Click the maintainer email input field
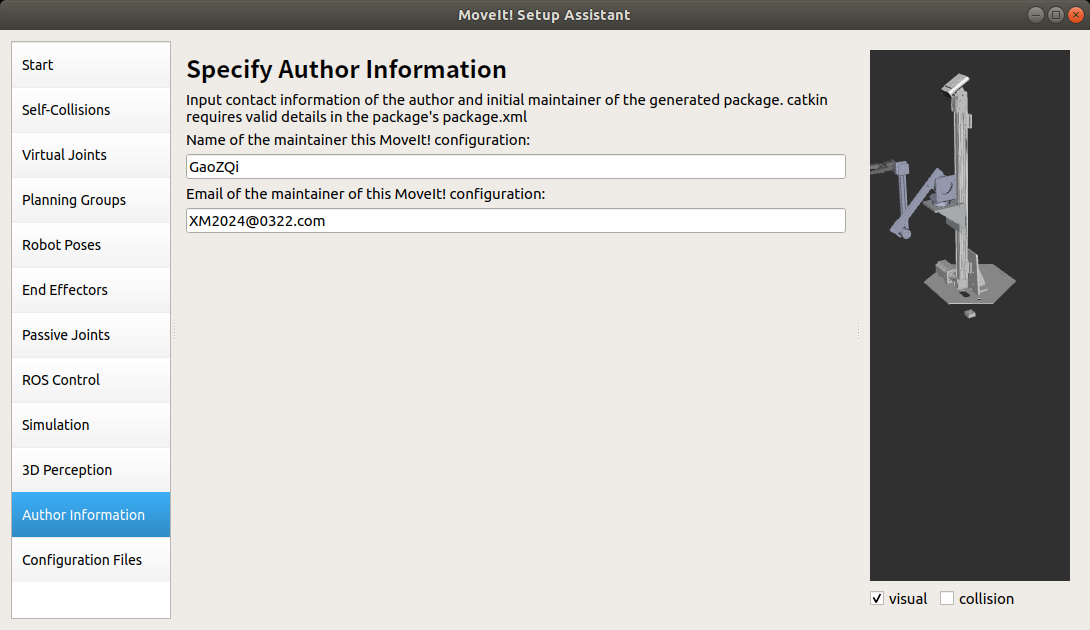 click(516, 221)
